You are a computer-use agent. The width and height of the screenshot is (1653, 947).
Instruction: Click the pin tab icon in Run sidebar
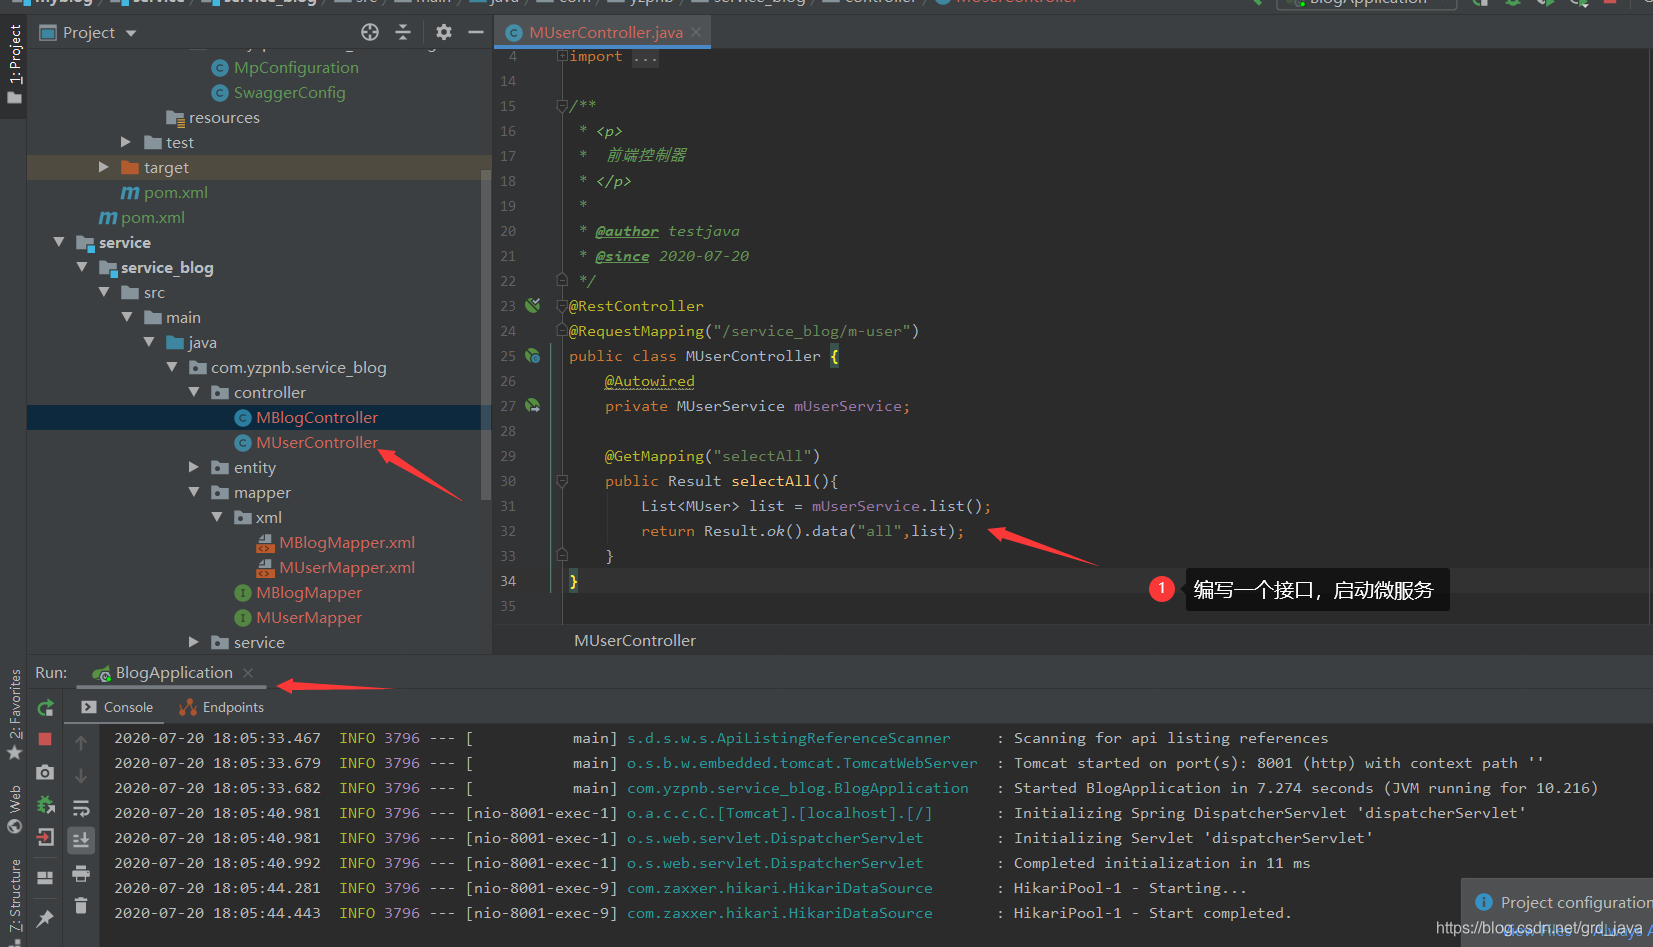[45, 917]
